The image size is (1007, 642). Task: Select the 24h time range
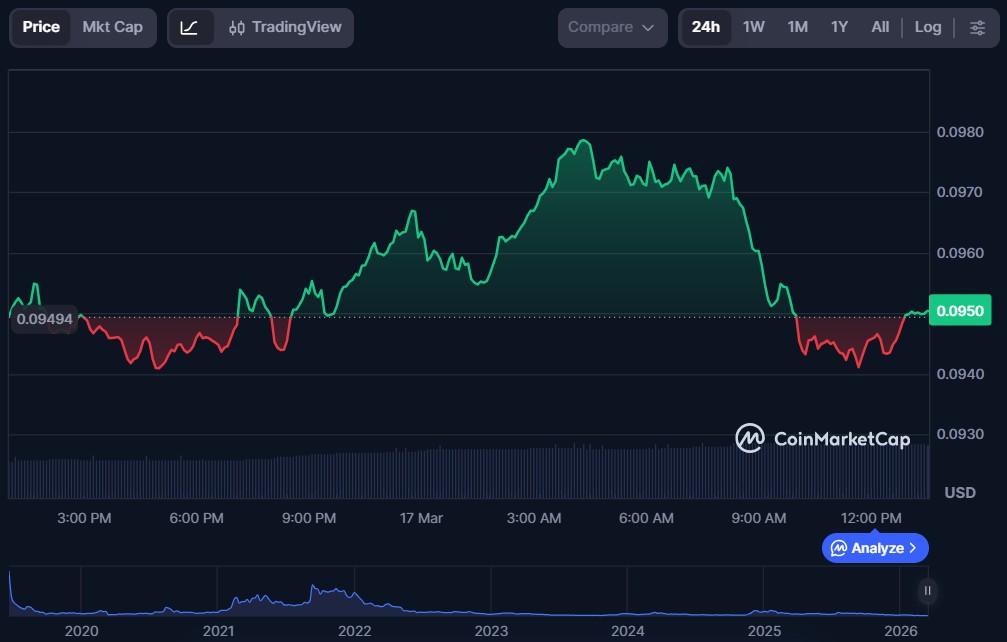pyautogui.click(x=705, y=27)
